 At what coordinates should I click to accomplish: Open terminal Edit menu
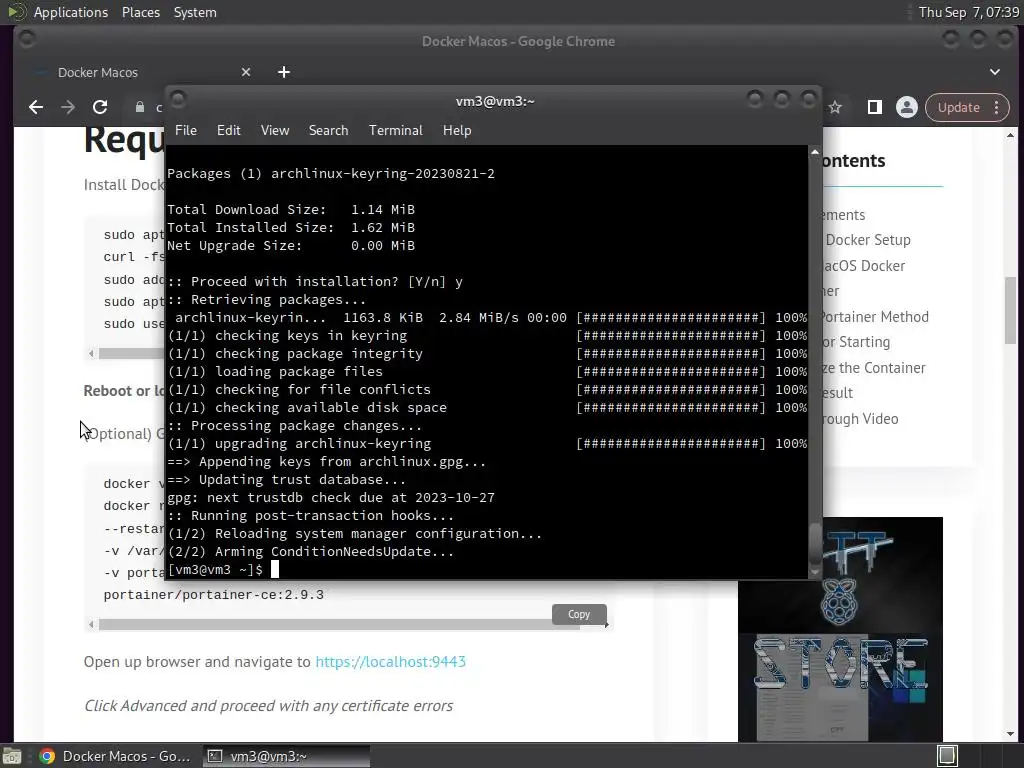tap(229, 130)
